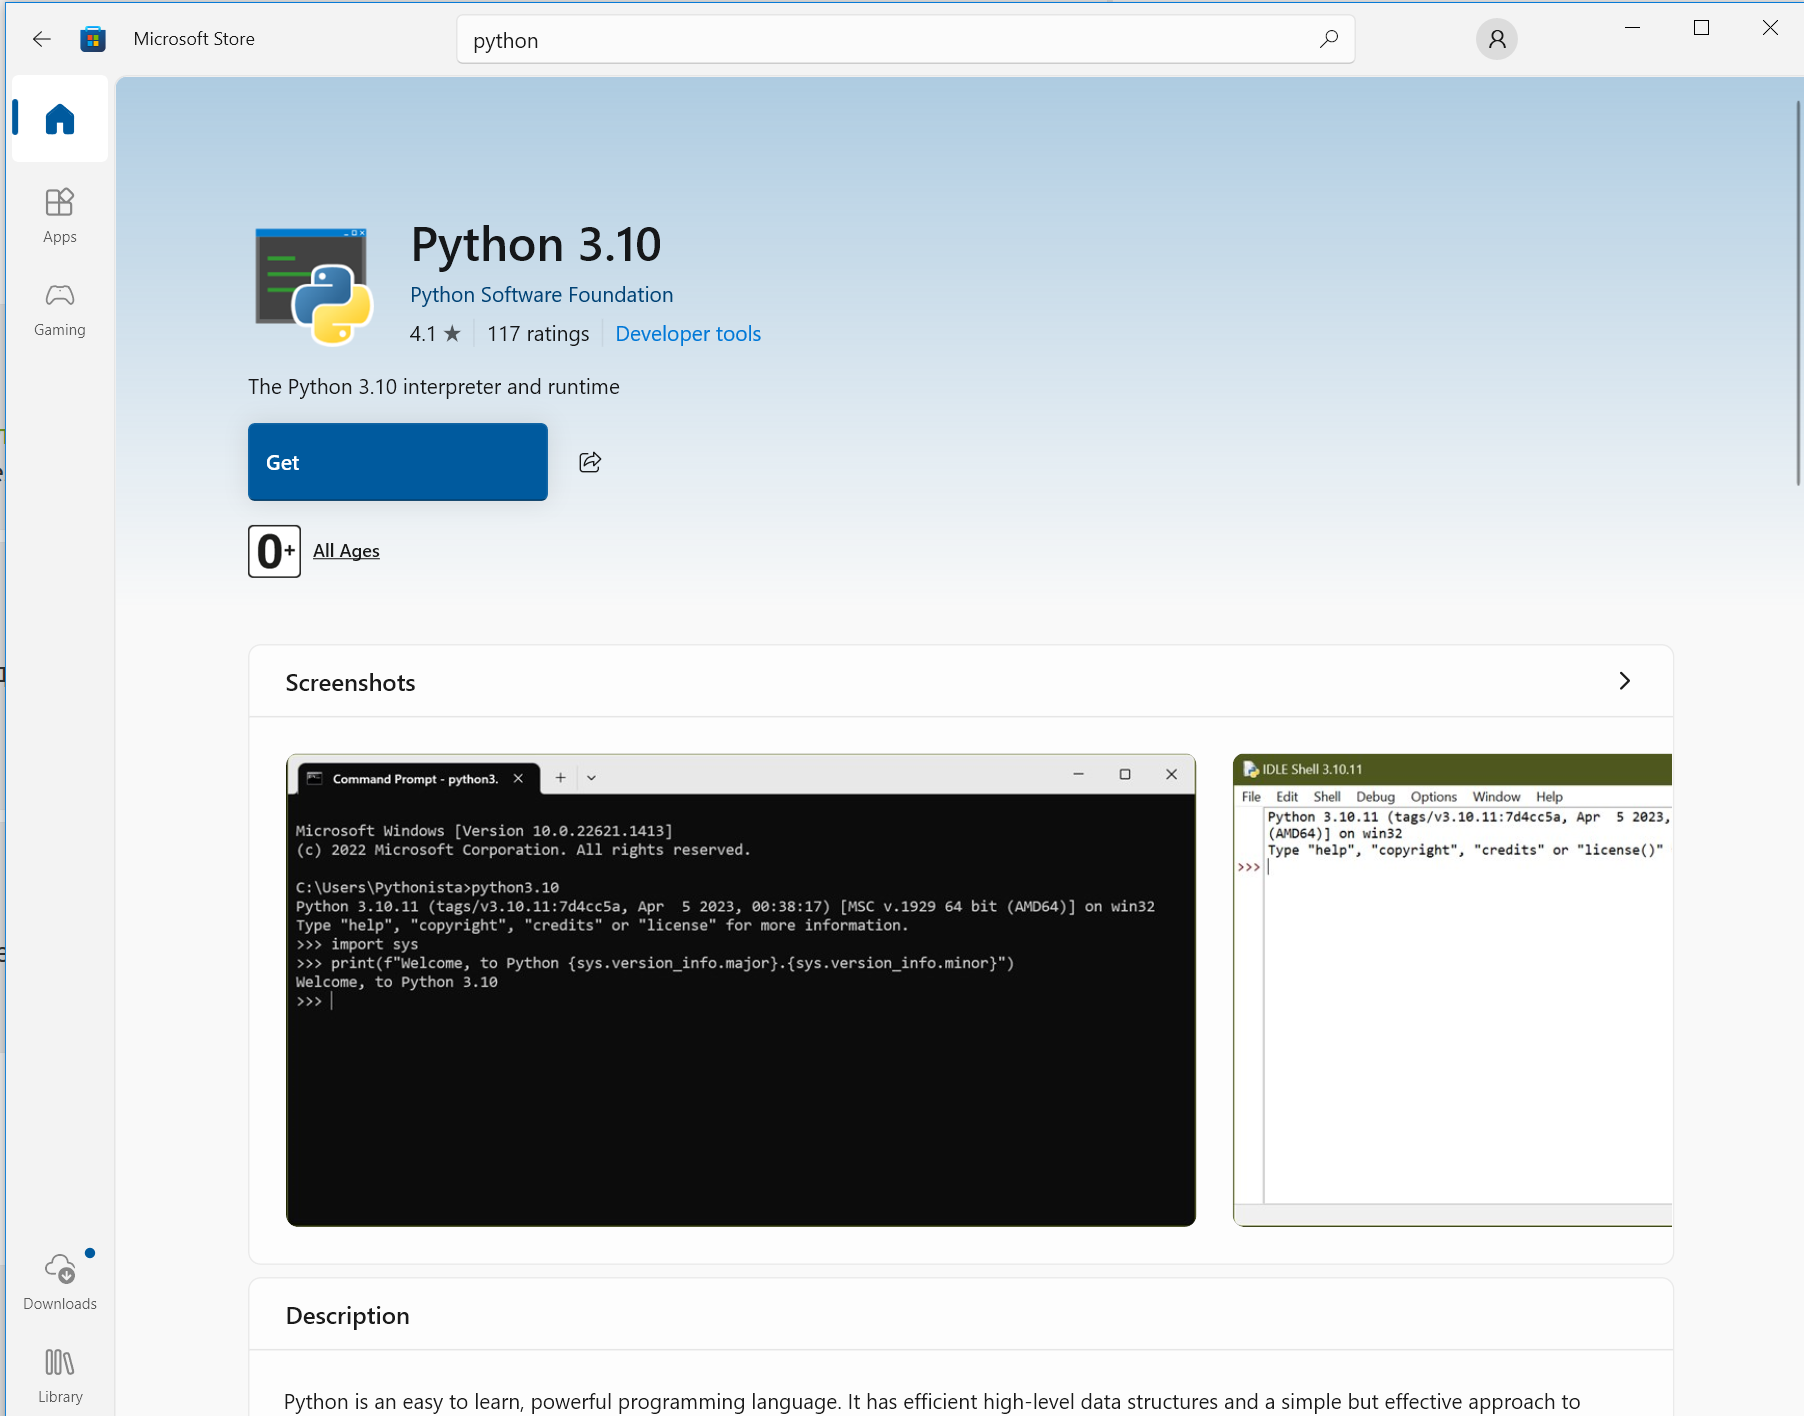The width and height of the screenshot is (1804, 1416).
Task: Open the Developer tools category link
Action: 688,334
